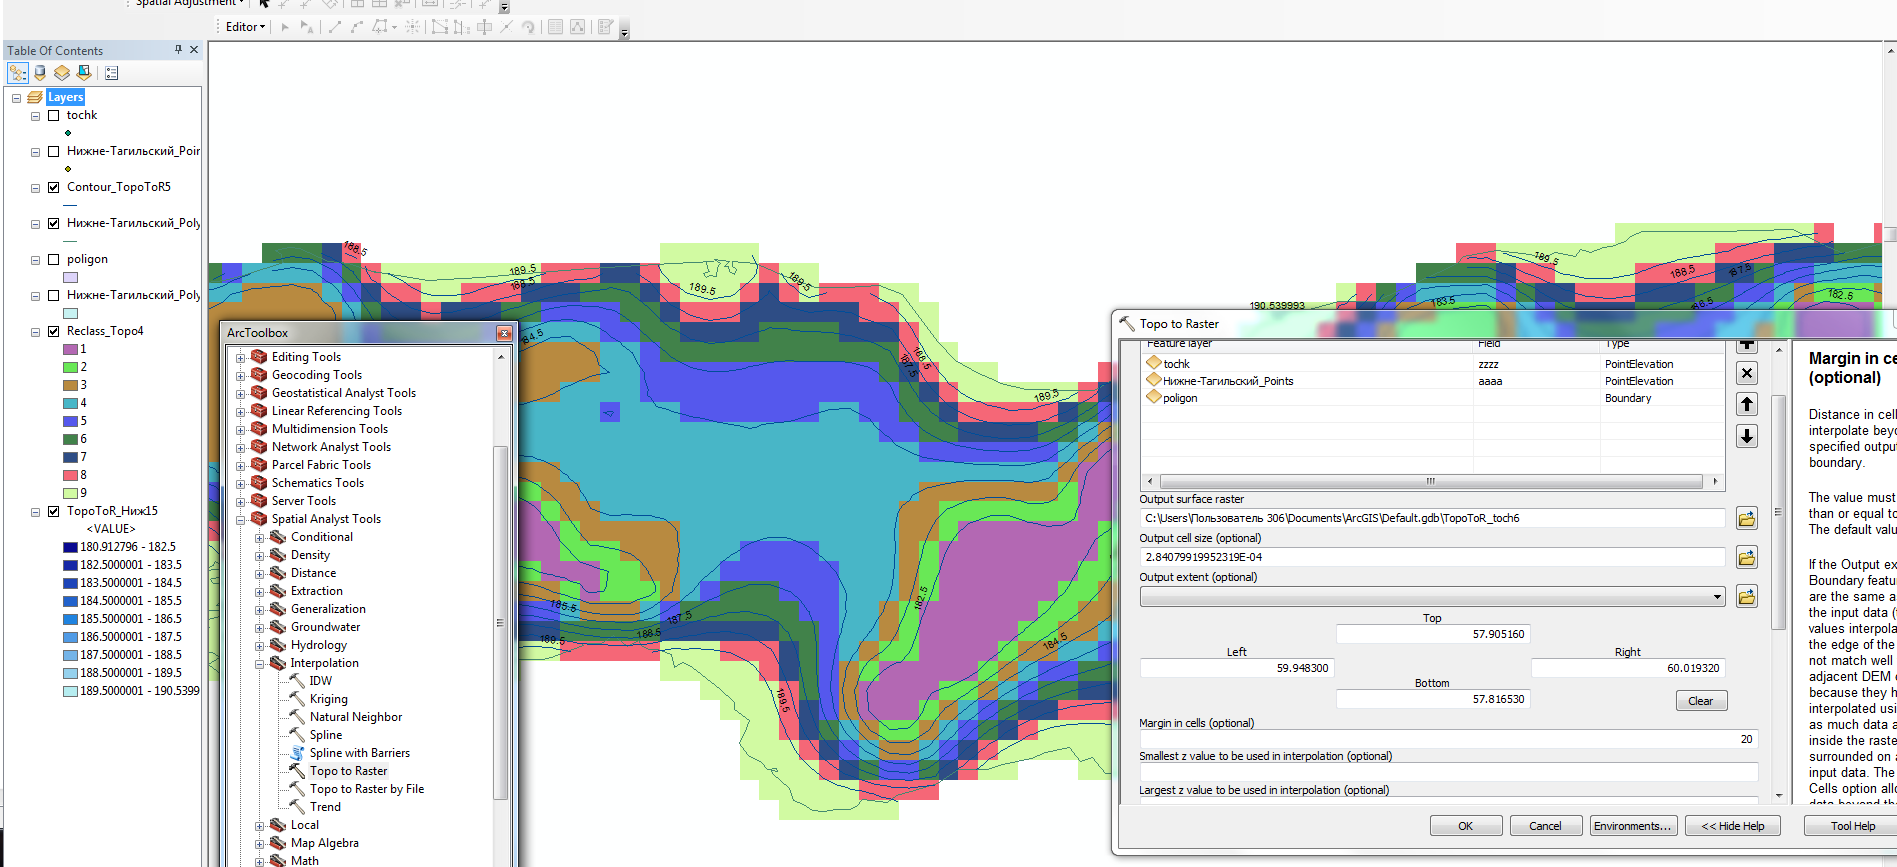The height and width of the screenshot is (867, 1897).
Task: Click the Environments button
Action: click(x=1632, y=826)
